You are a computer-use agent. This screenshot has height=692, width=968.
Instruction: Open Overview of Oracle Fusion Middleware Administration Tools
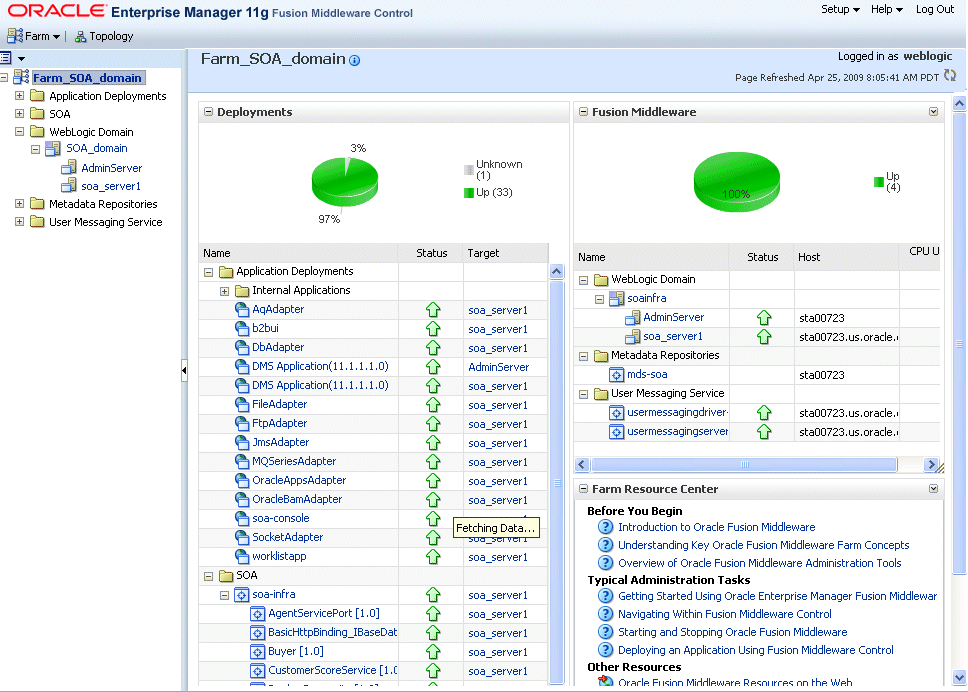coord(759,563)
